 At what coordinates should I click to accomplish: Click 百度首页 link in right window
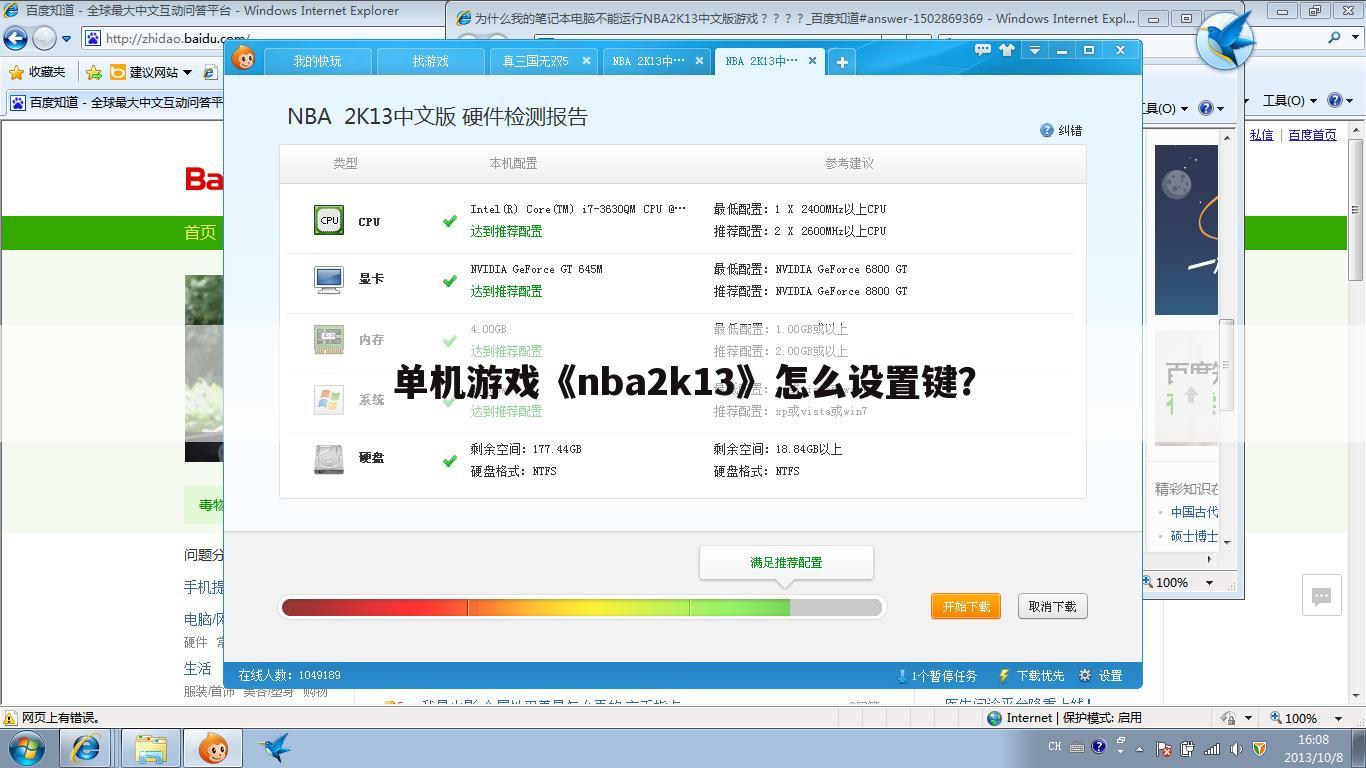click(1312, 134)
